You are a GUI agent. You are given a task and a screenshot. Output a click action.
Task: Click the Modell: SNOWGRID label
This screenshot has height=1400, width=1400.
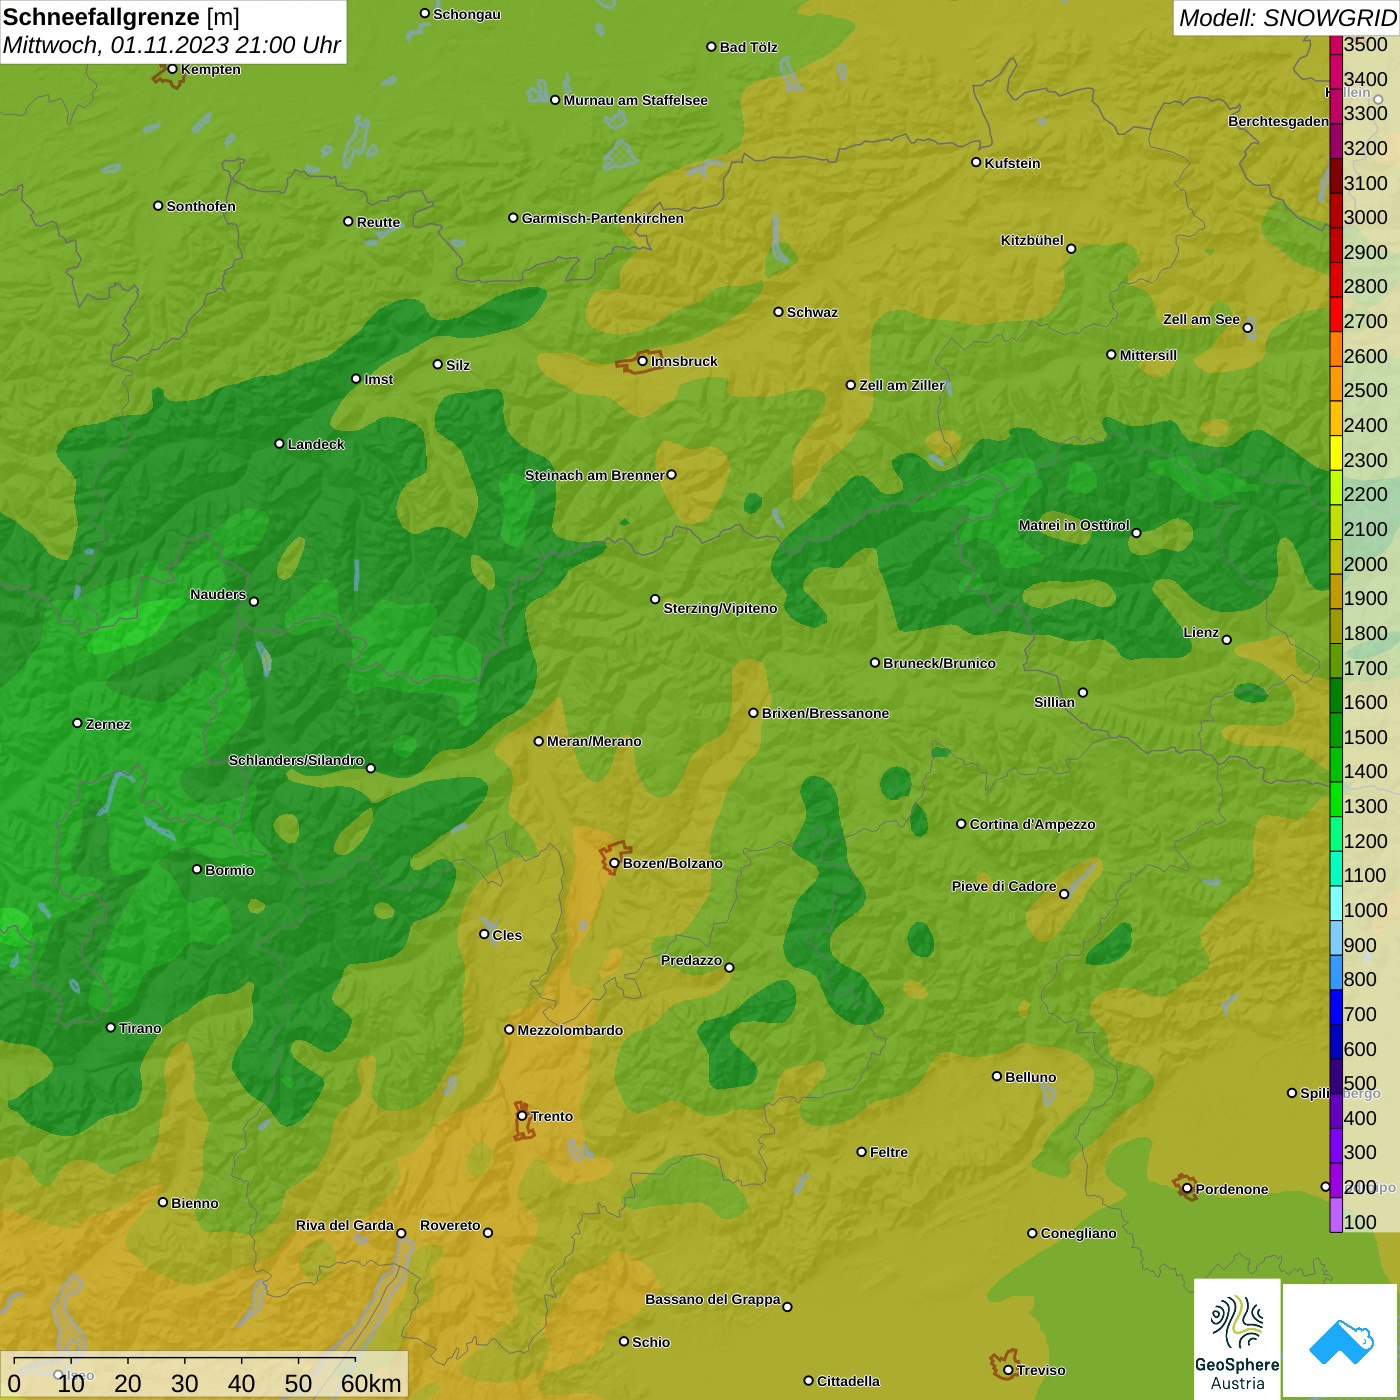click(1287, 18)
